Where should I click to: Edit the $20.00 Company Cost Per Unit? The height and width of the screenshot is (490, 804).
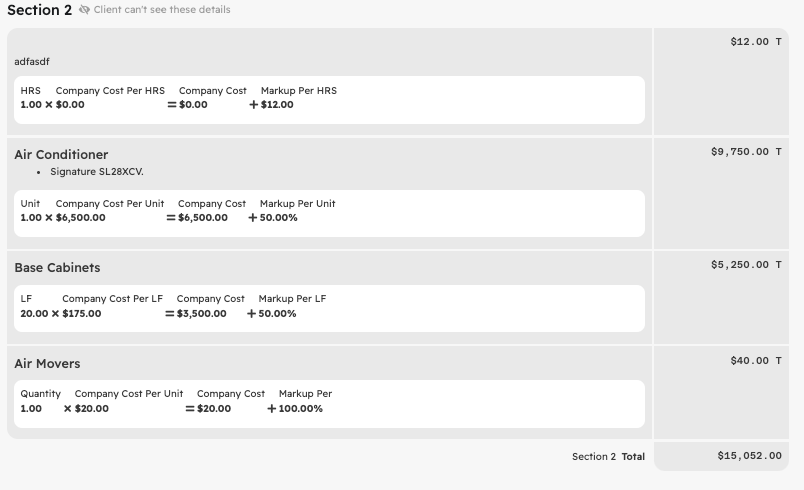tap(91, 408)
